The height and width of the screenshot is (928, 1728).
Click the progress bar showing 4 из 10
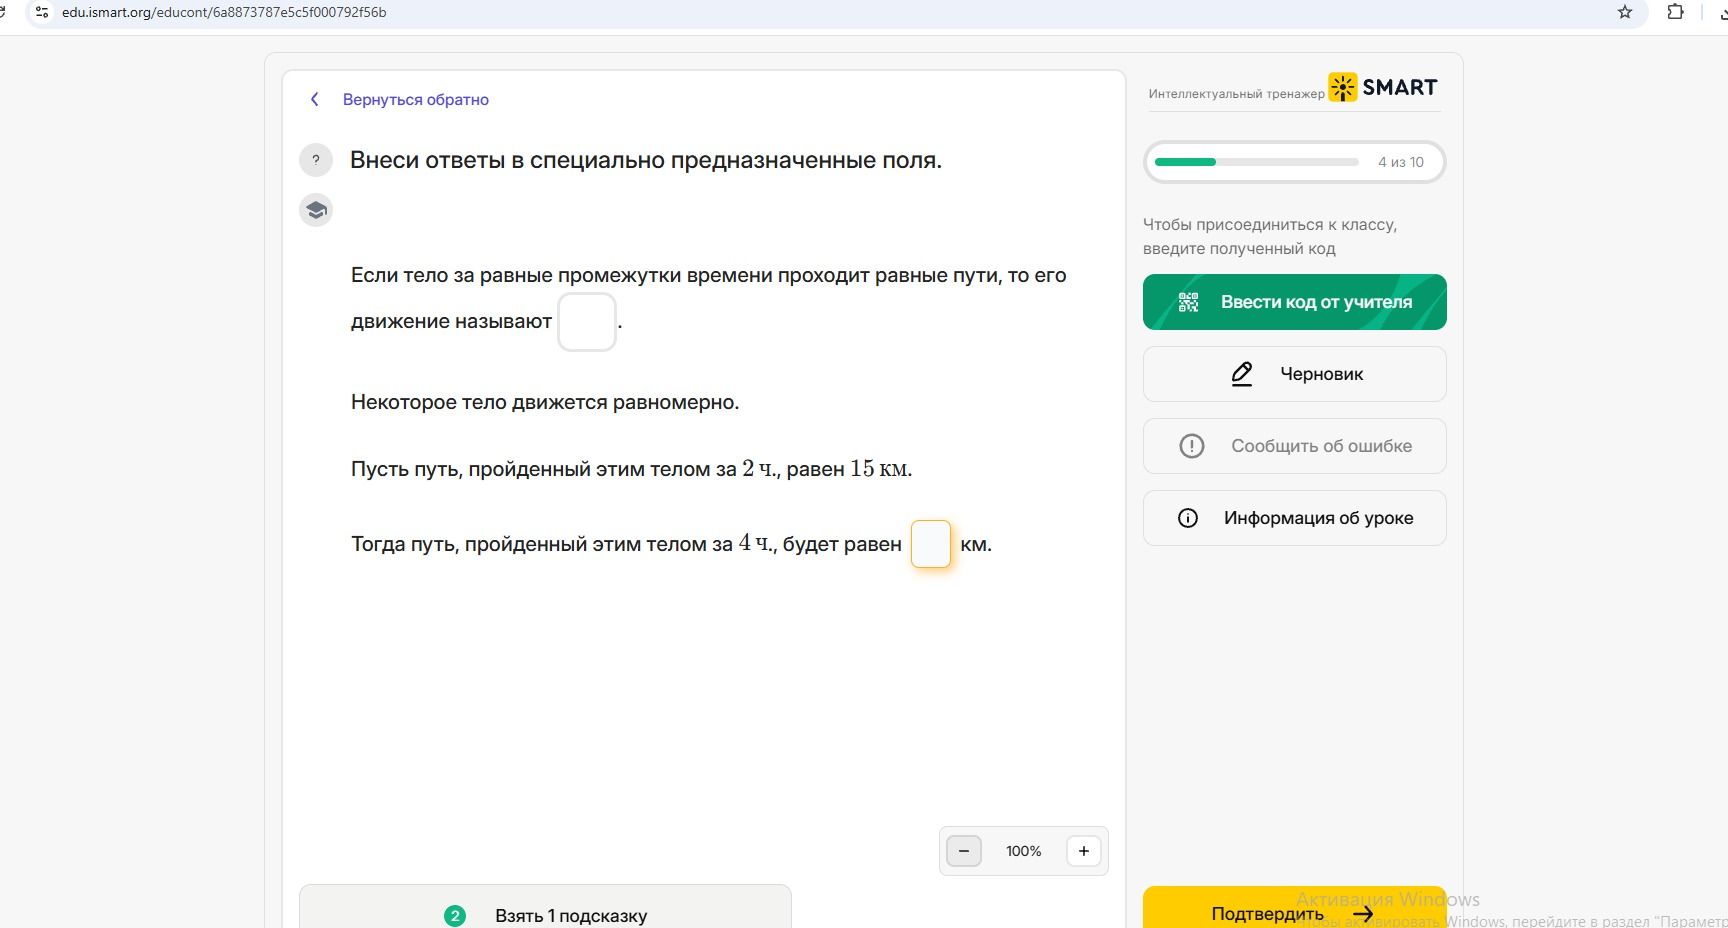[1295, 162]
